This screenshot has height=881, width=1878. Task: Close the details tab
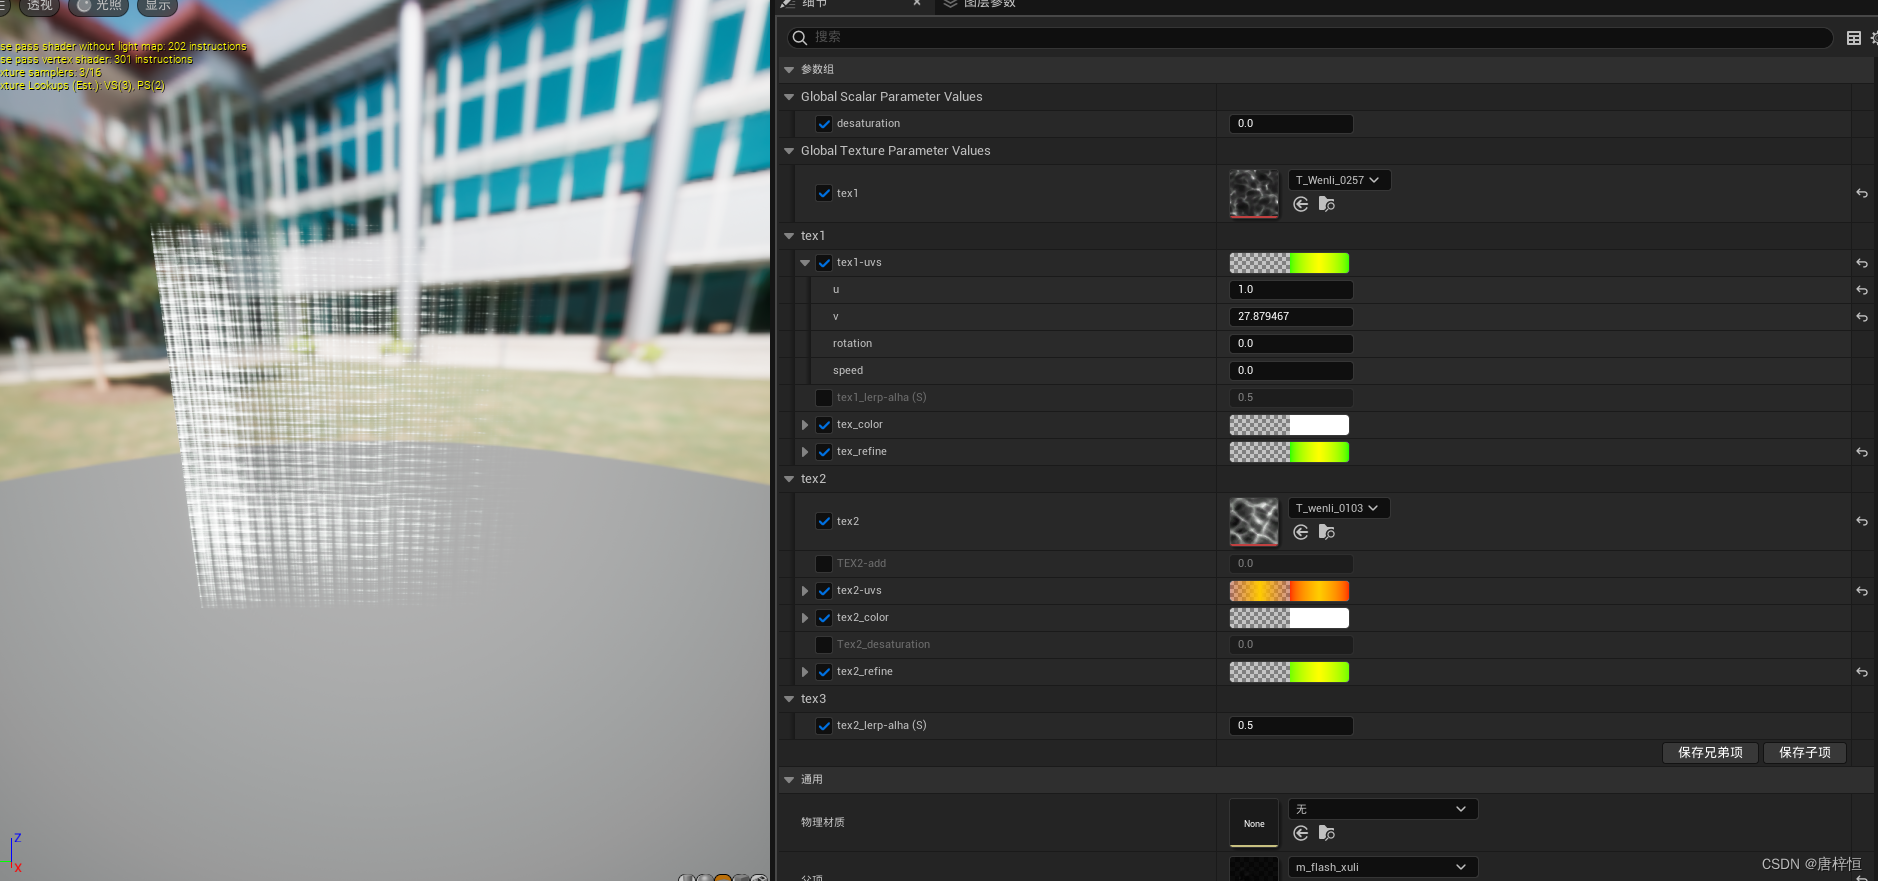point(917,3)
